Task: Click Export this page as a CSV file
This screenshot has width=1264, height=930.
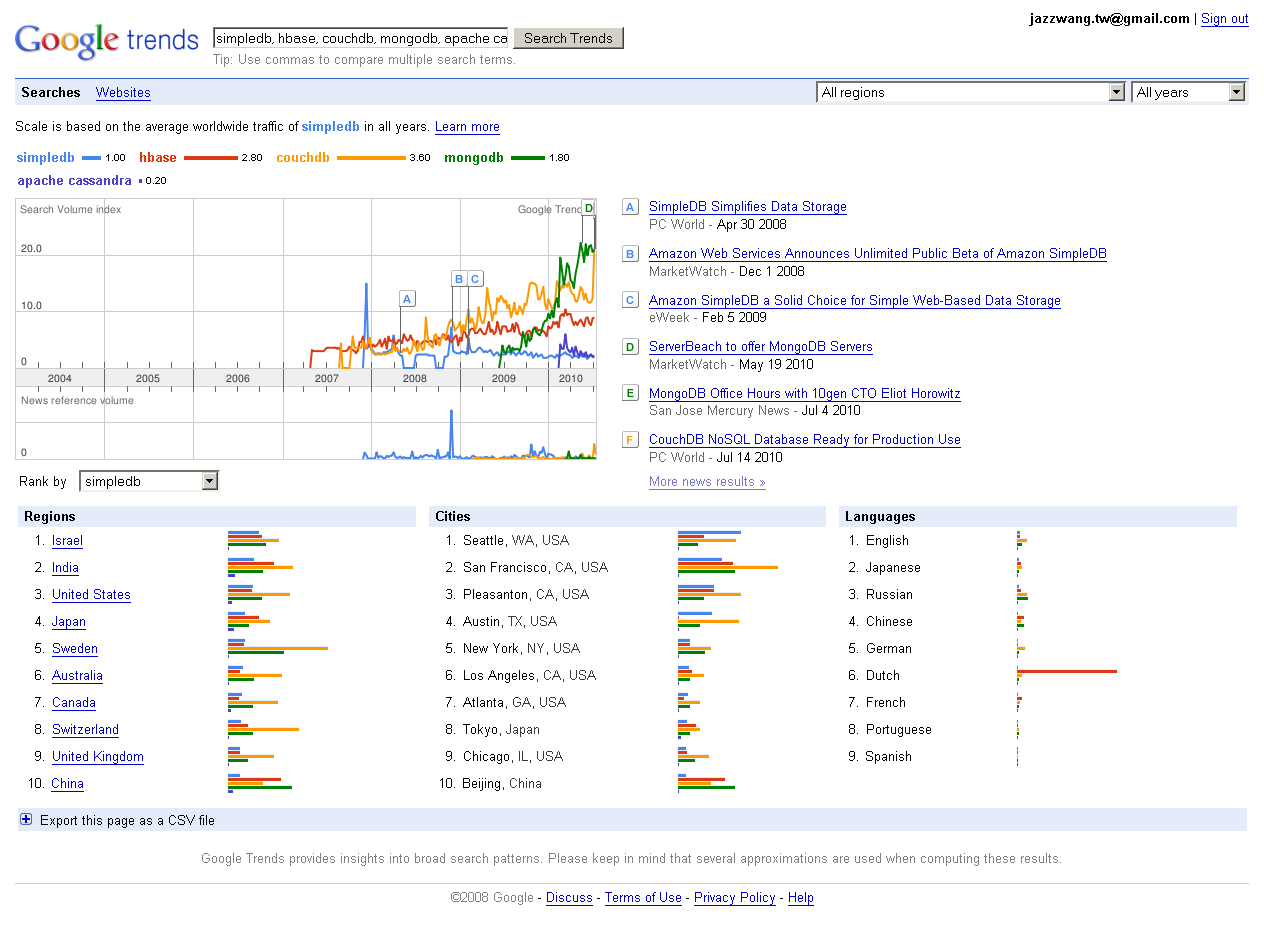Action: coord(127,820)
